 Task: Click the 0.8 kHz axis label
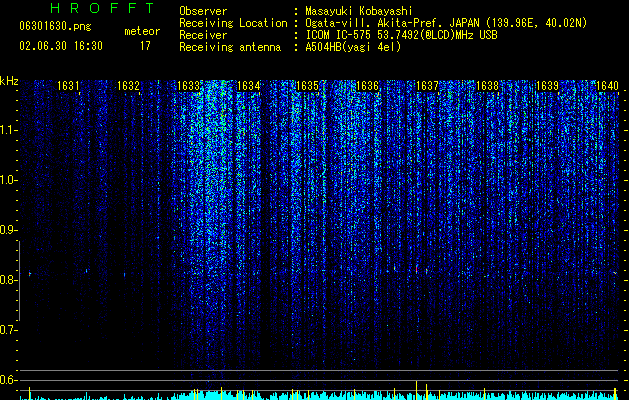click(x=7, y=280)
